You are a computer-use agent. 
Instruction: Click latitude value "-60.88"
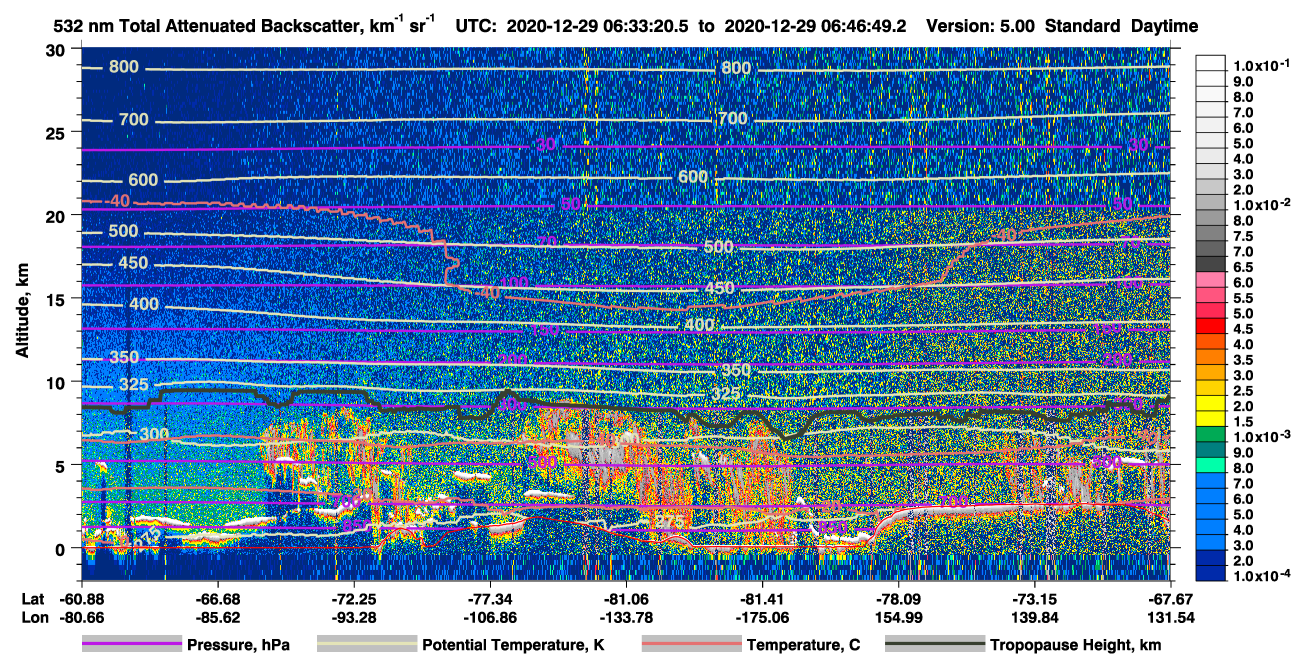(x=81, y=599)
